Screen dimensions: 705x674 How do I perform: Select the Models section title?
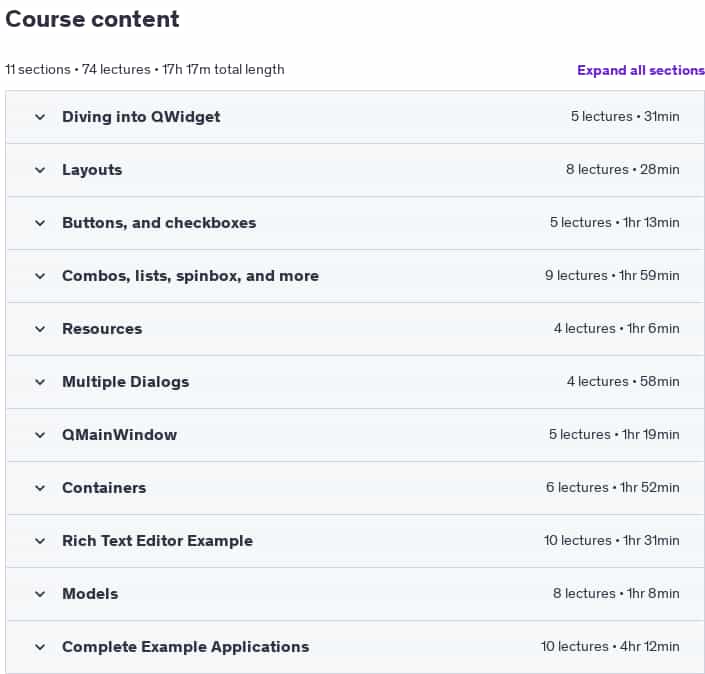click(x=90, y=594)
